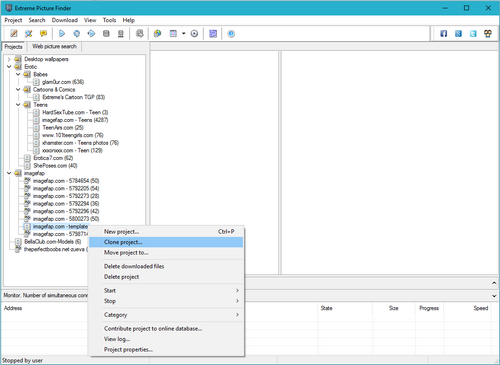This screenshot has height=365, width=500.
Task: Click the round blue info toolbar icon
Action: (x=231, y=33)
